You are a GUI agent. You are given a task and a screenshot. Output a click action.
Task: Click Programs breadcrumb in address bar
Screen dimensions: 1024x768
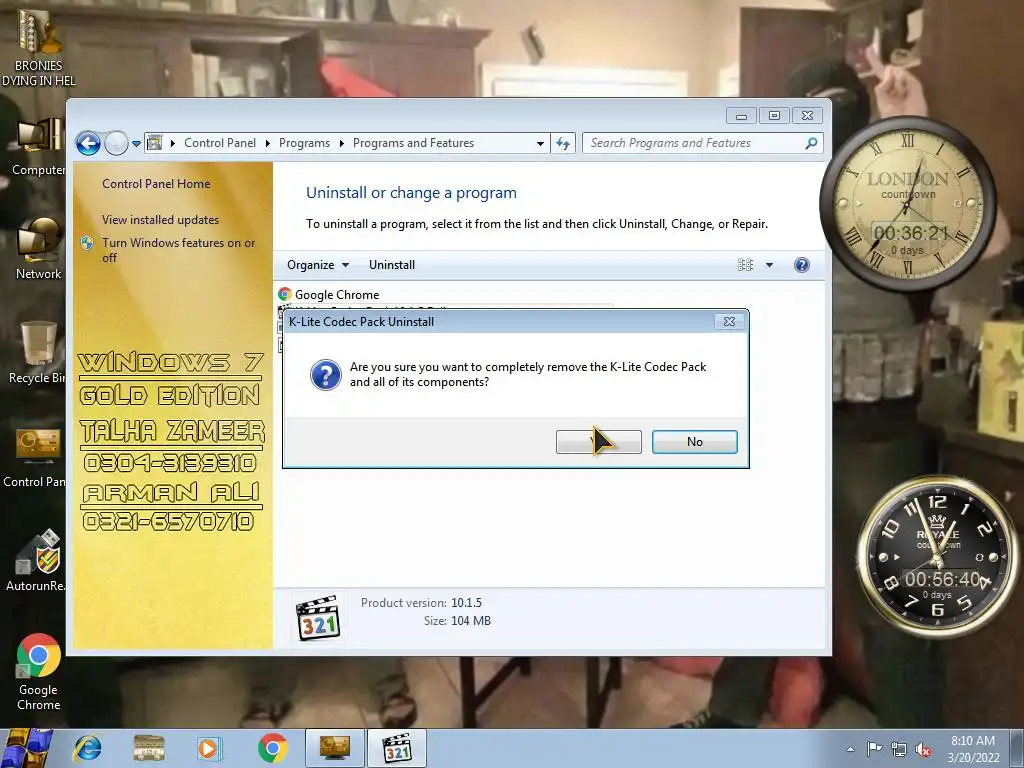[304, 143]
